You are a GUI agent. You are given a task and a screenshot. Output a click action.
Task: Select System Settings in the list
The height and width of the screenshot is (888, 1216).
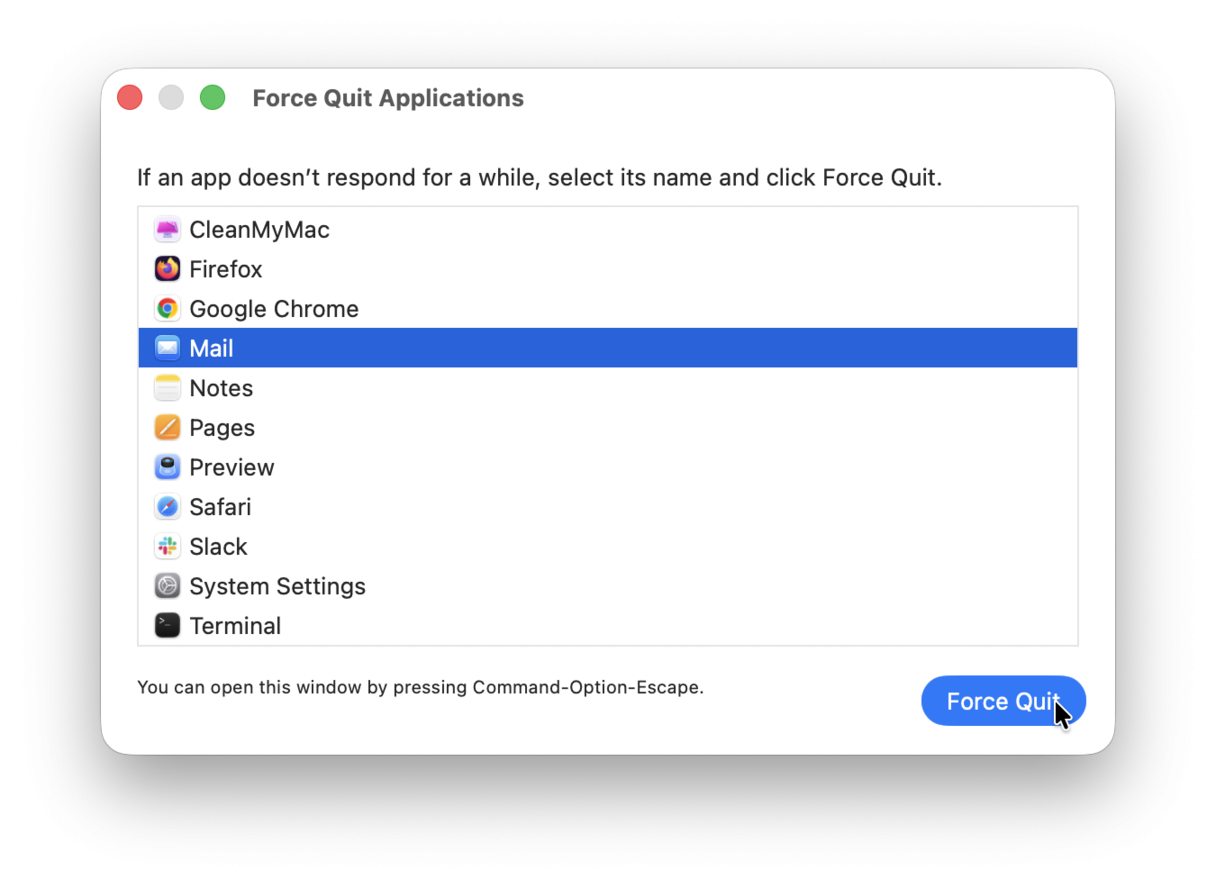pyautogui.click(x=277, y=585)
